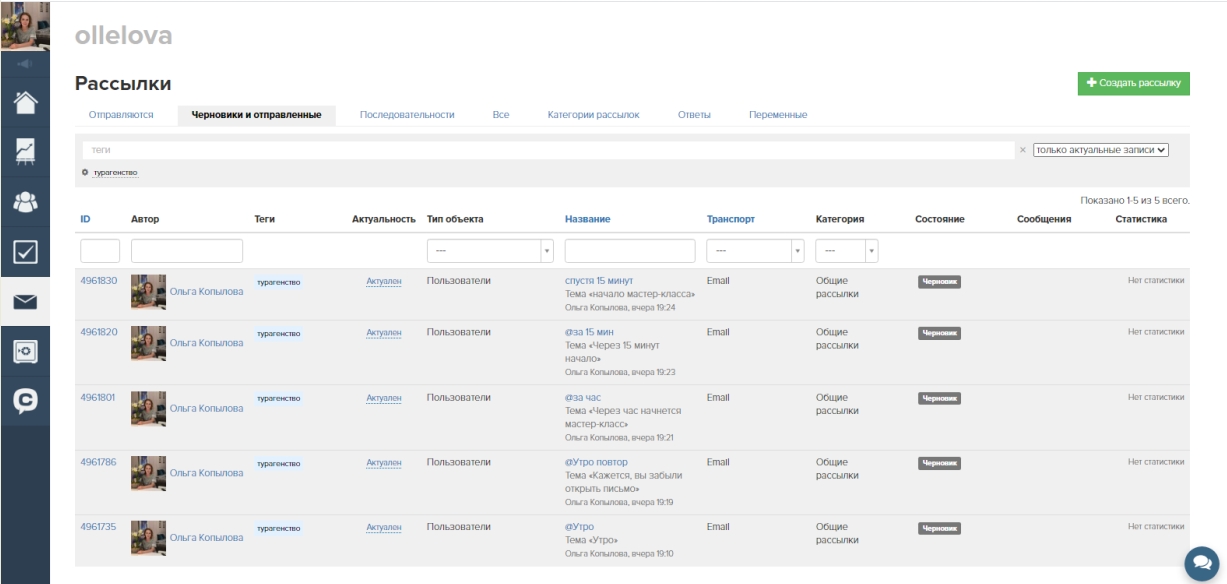This screenshot has width=1227, height=584.
Task: Open the safe (sales) sidebar icon
Action: tap(24, 351)
